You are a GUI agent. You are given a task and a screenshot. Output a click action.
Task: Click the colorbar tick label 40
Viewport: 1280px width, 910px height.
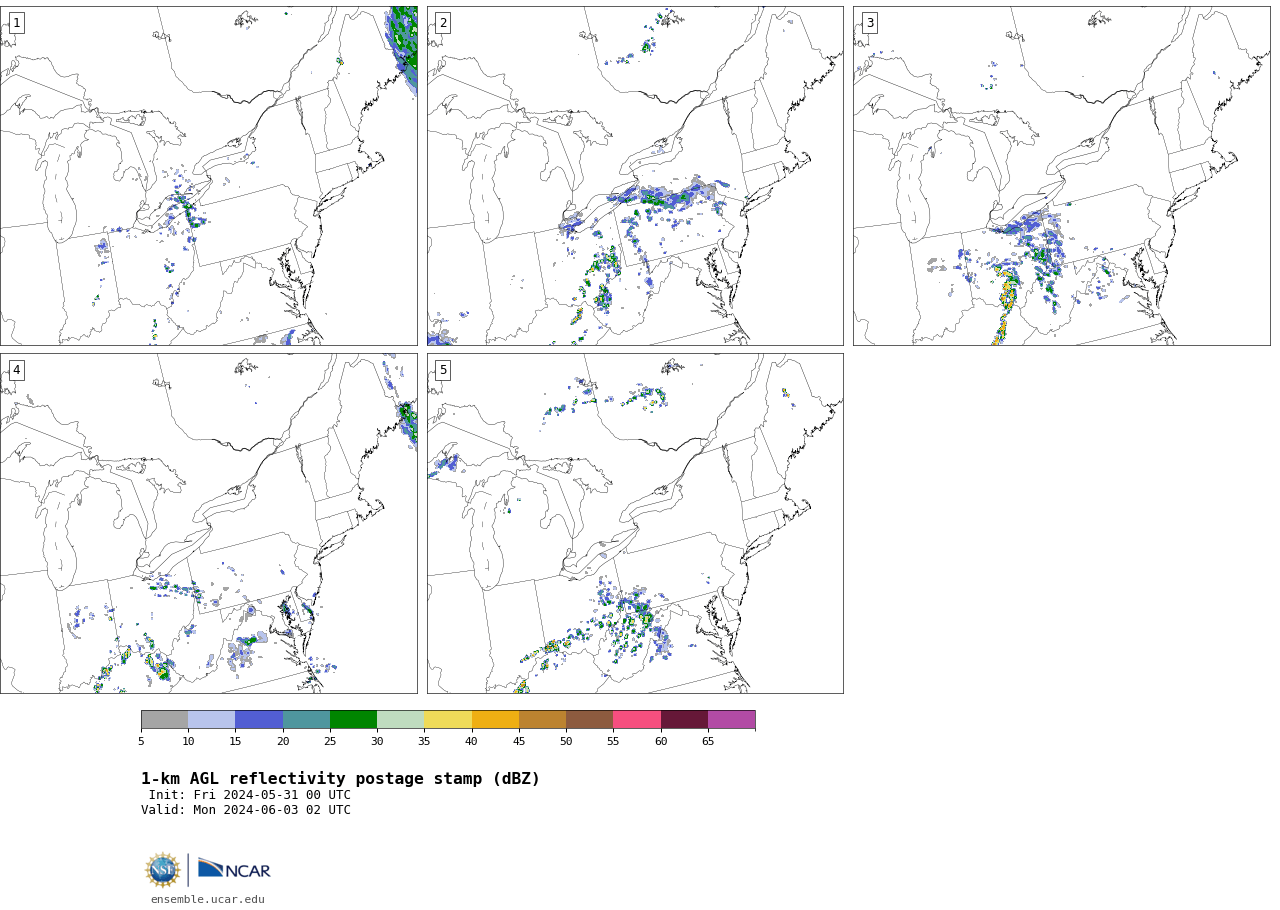pos(471,741)
